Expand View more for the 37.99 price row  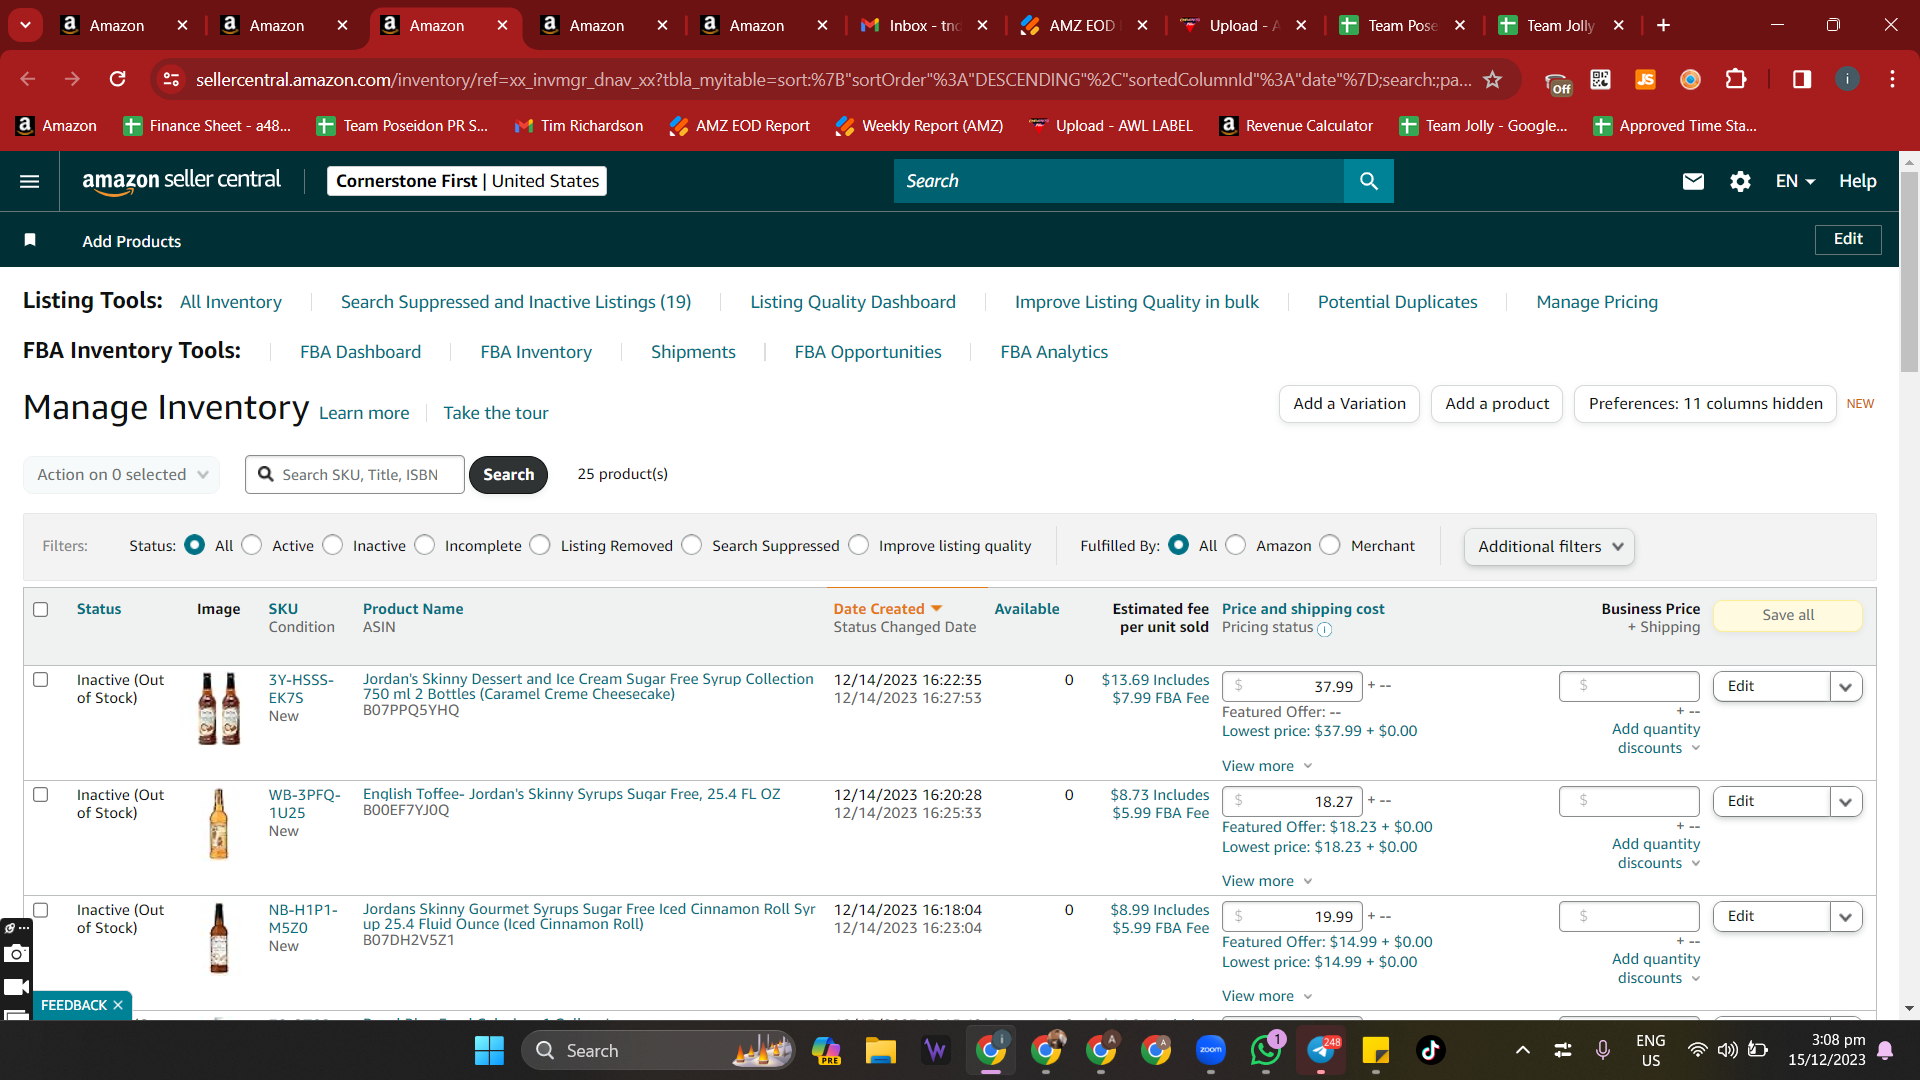click(1267, 766)
